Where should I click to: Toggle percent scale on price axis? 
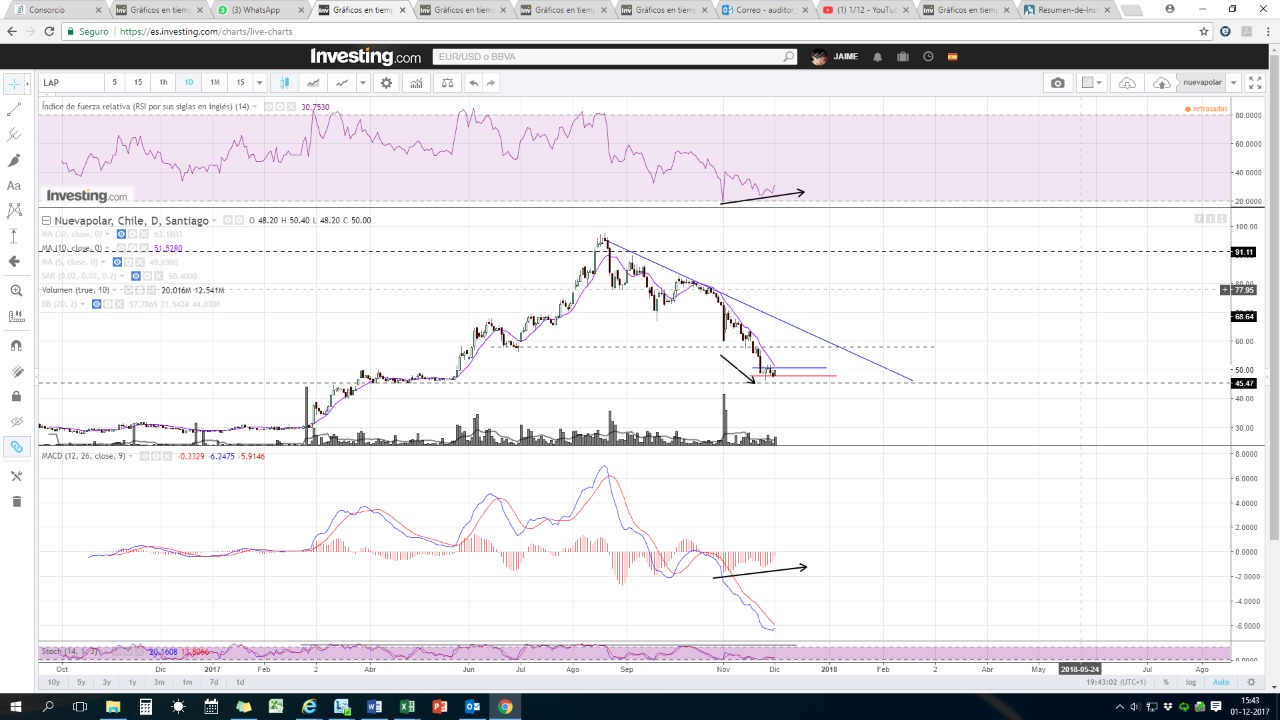tap(1166, 682)
